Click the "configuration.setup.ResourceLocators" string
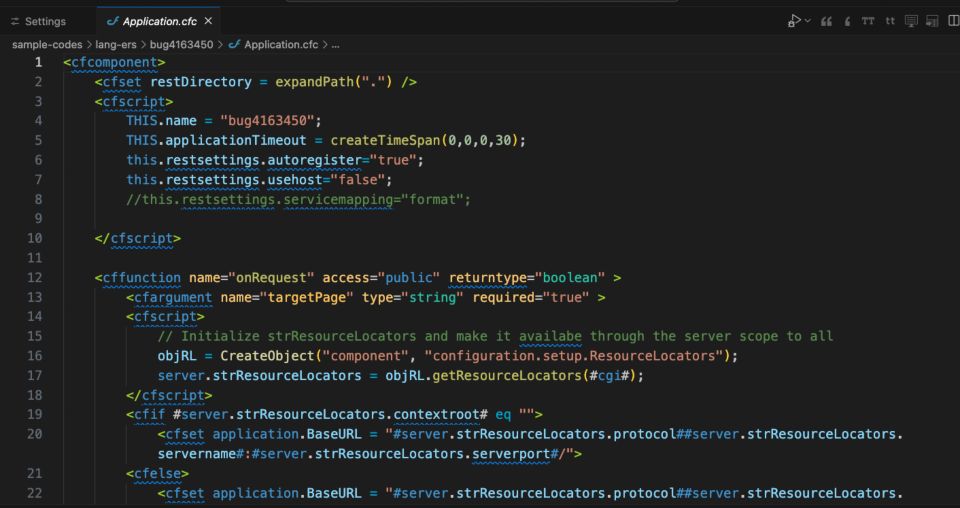Viewport: 960px width, 508px height. click(x=574, y=356)
